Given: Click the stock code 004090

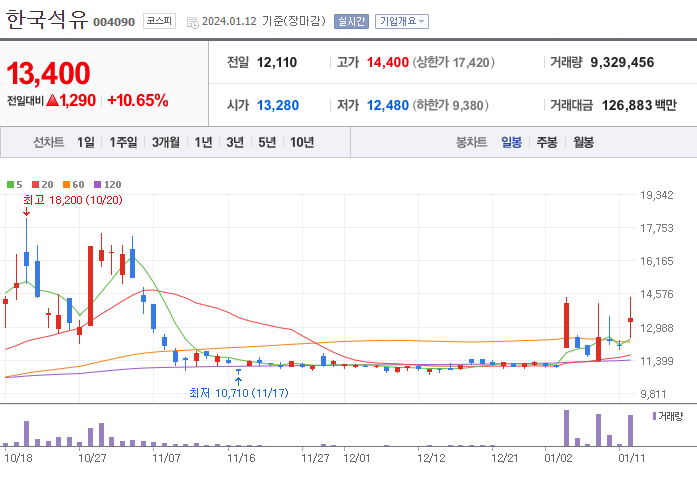Looking at the screenshot, I should pyautogui.click(x=114, y=22).
